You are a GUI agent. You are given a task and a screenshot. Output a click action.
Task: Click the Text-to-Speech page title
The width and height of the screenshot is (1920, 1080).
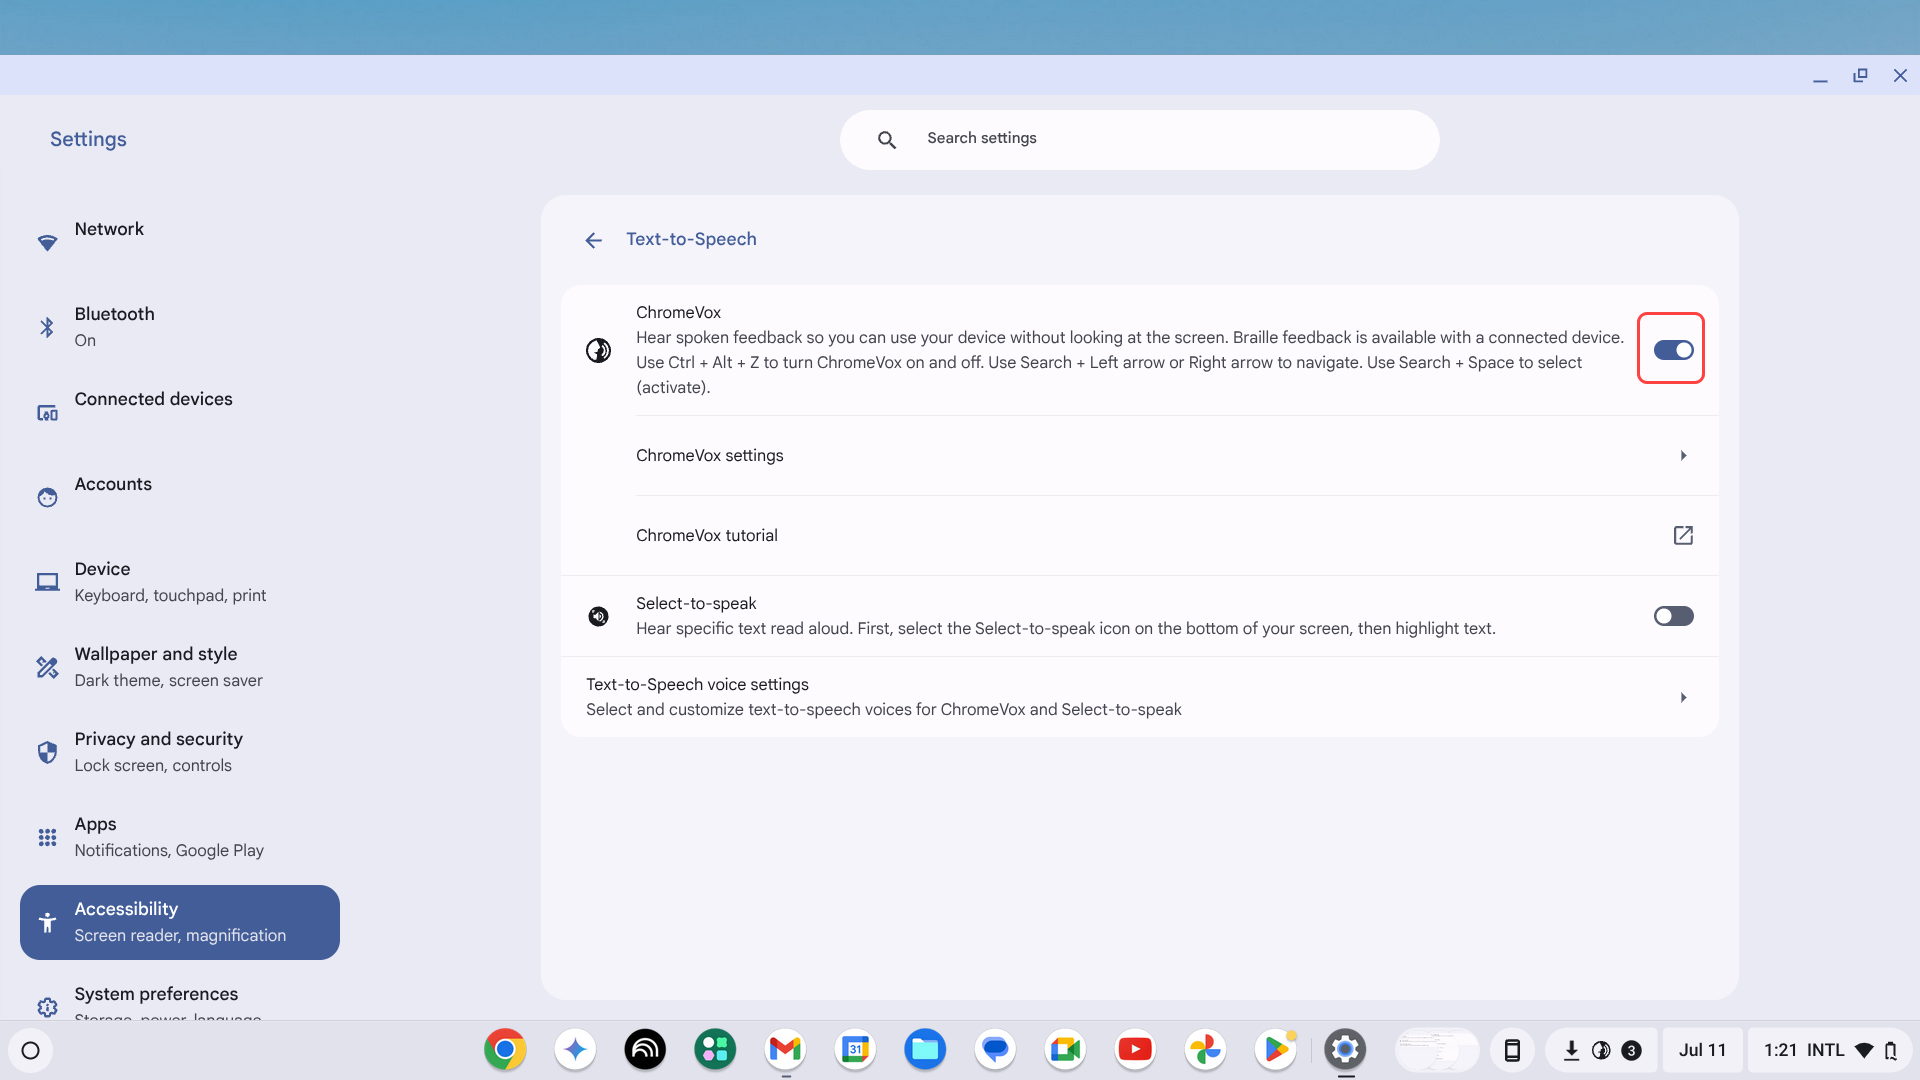click(x=691, y=240)
